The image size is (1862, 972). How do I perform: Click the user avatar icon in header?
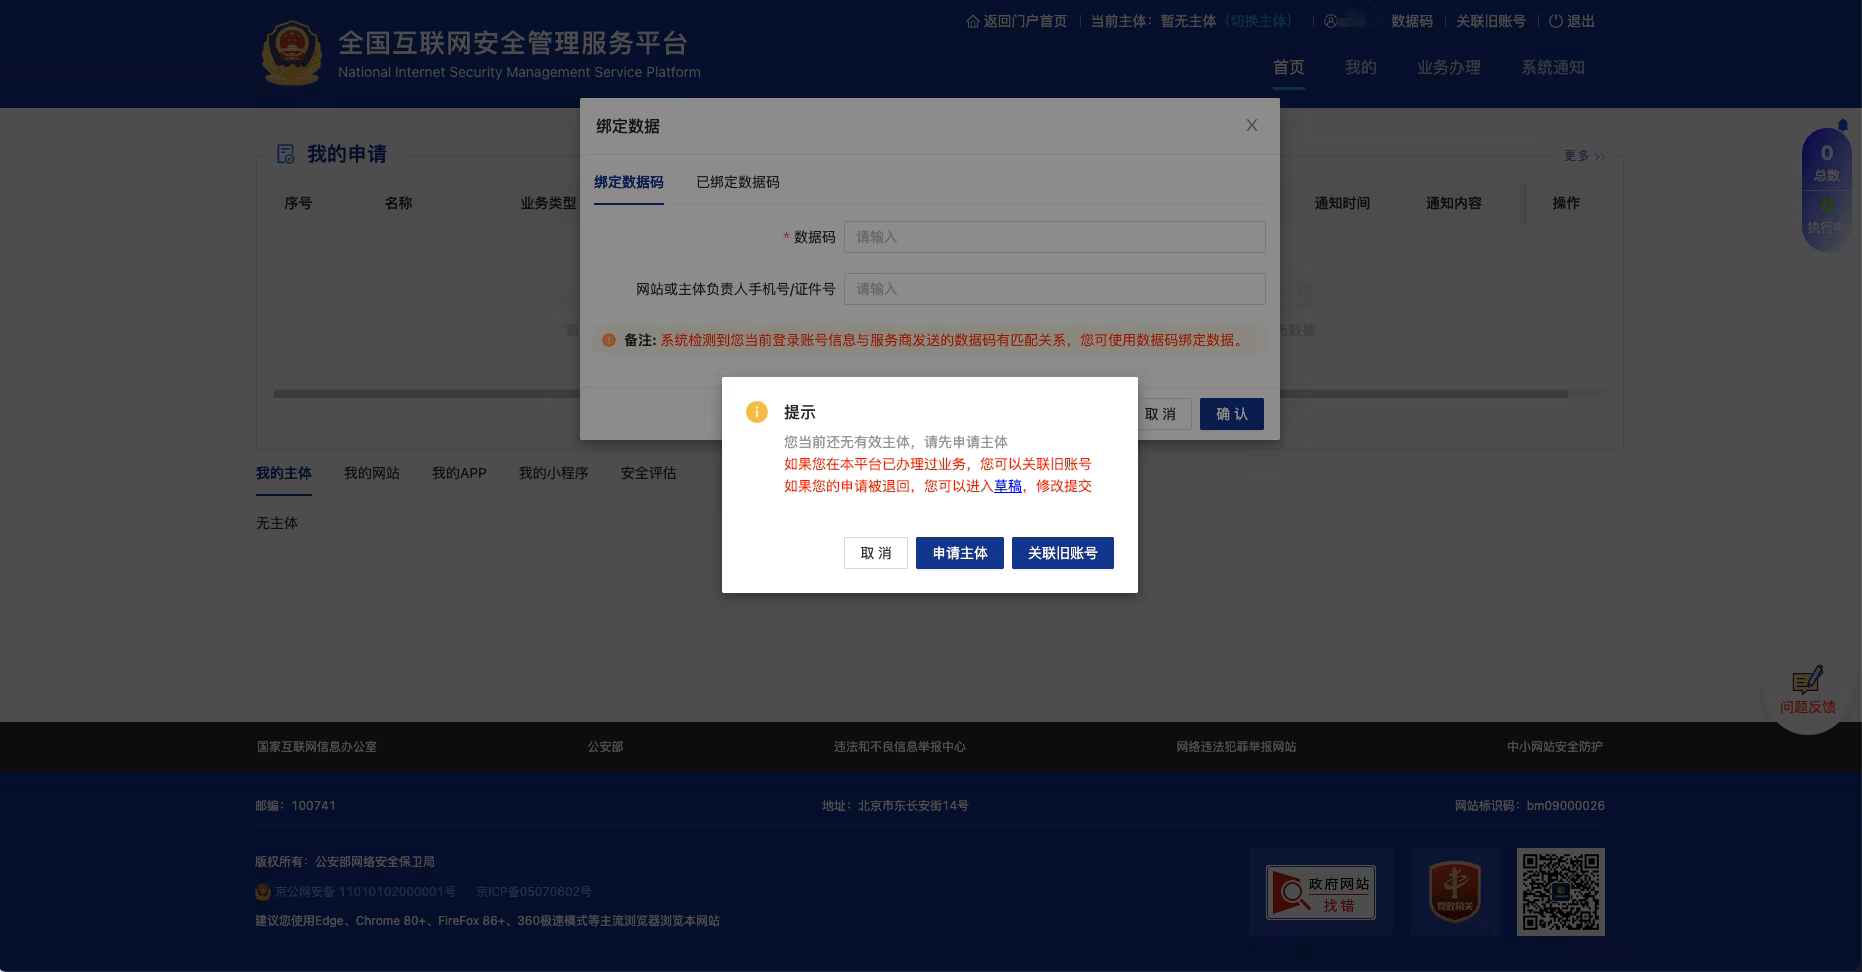(x=1330, y=21)
